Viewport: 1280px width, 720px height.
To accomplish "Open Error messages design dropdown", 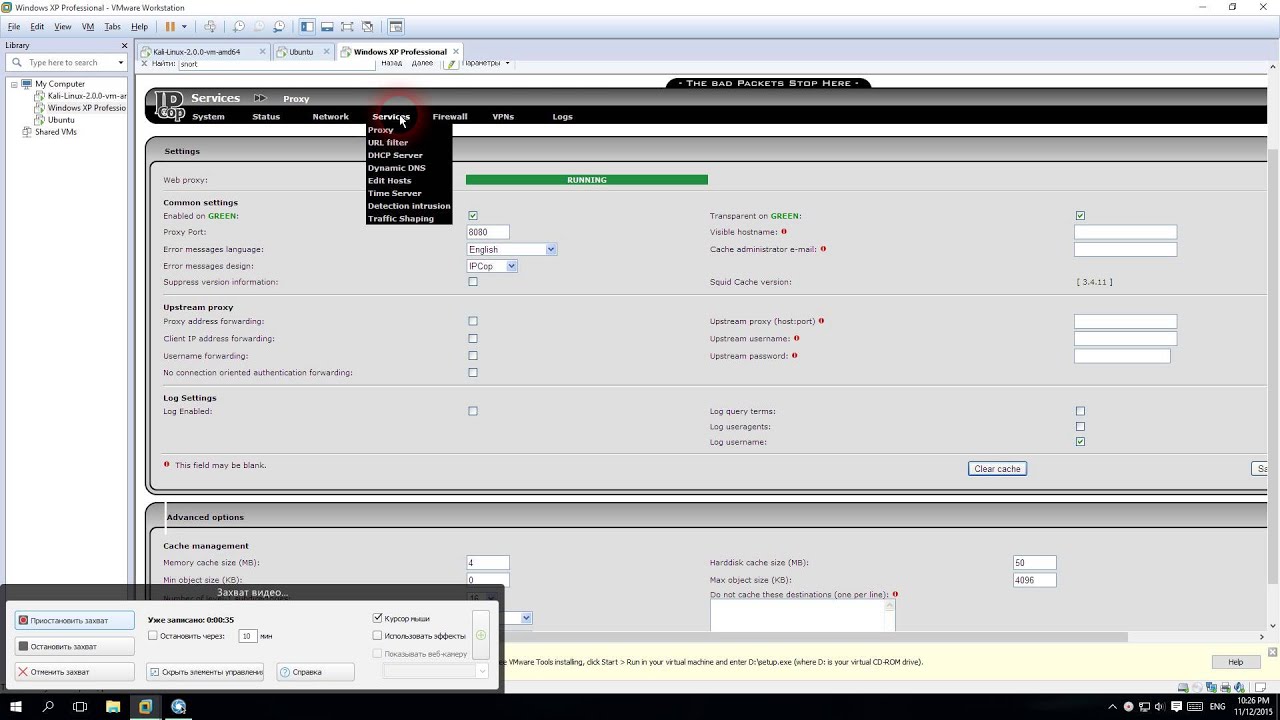I will (x=492, y=266).
